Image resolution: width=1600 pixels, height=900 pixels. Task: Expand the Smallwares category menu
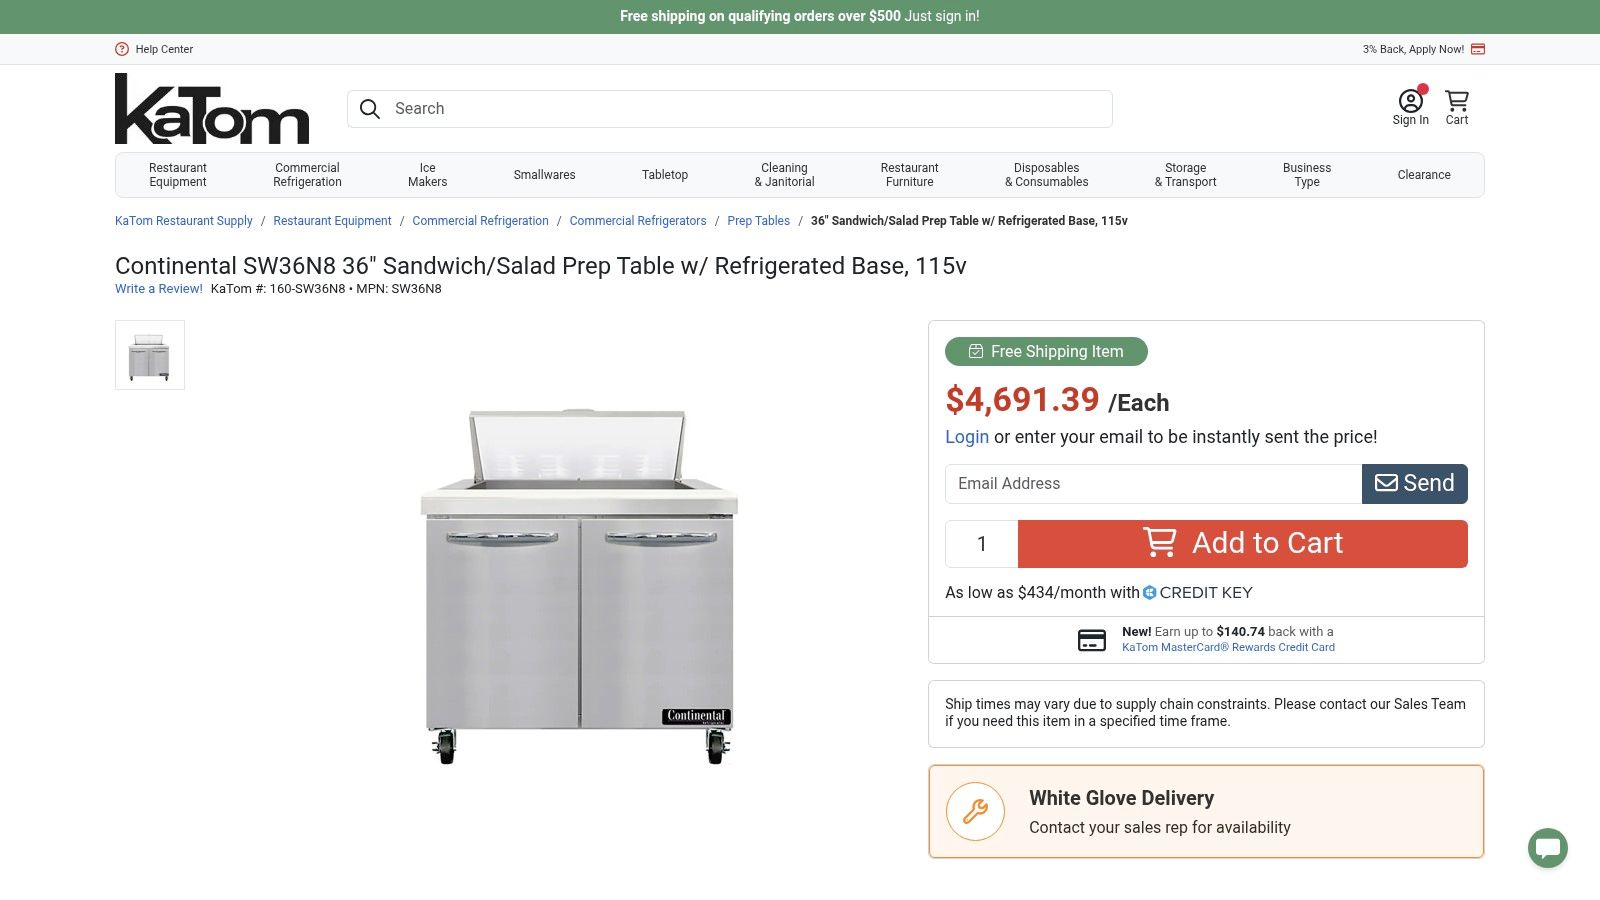[x=544, y=175]
